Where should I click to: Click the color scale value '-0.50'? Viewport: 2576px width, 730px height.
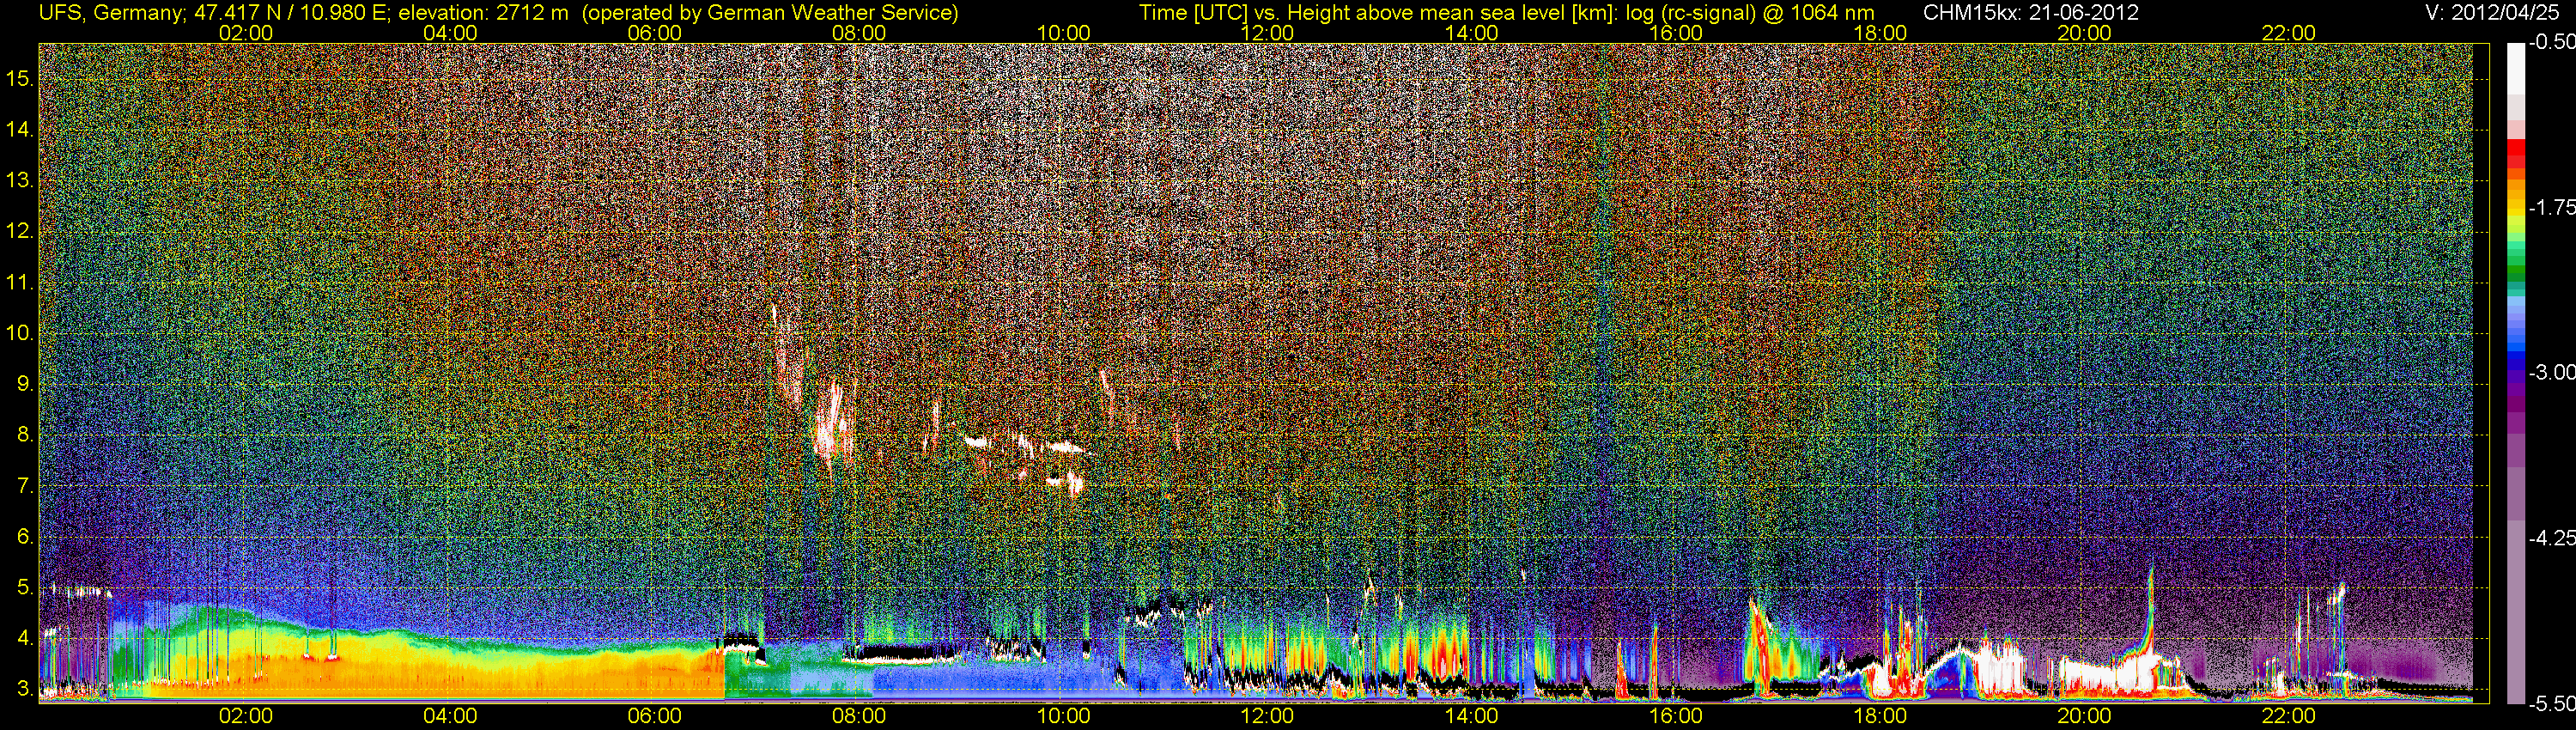point(2551,42)
